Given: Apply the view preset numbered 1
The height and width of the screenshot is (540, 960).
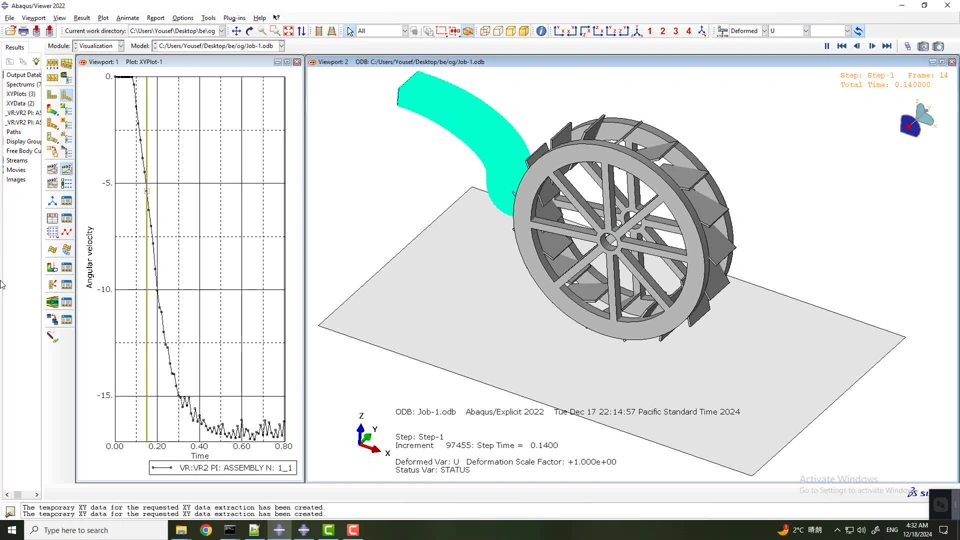Looking at the screenshot, I should (x=650, y=31).
